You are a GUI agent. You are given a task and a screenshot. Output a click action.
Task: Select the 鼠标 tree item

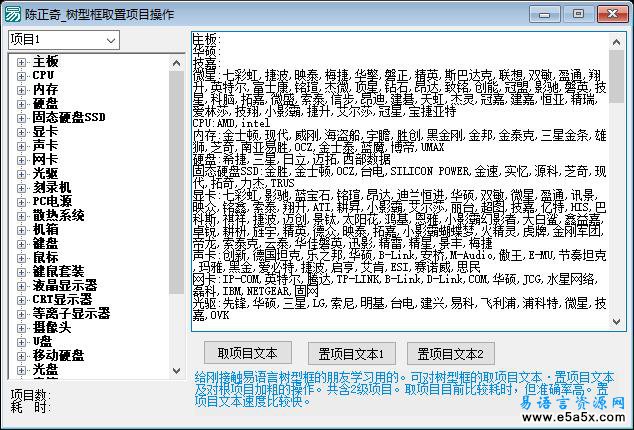pos(45,258)
